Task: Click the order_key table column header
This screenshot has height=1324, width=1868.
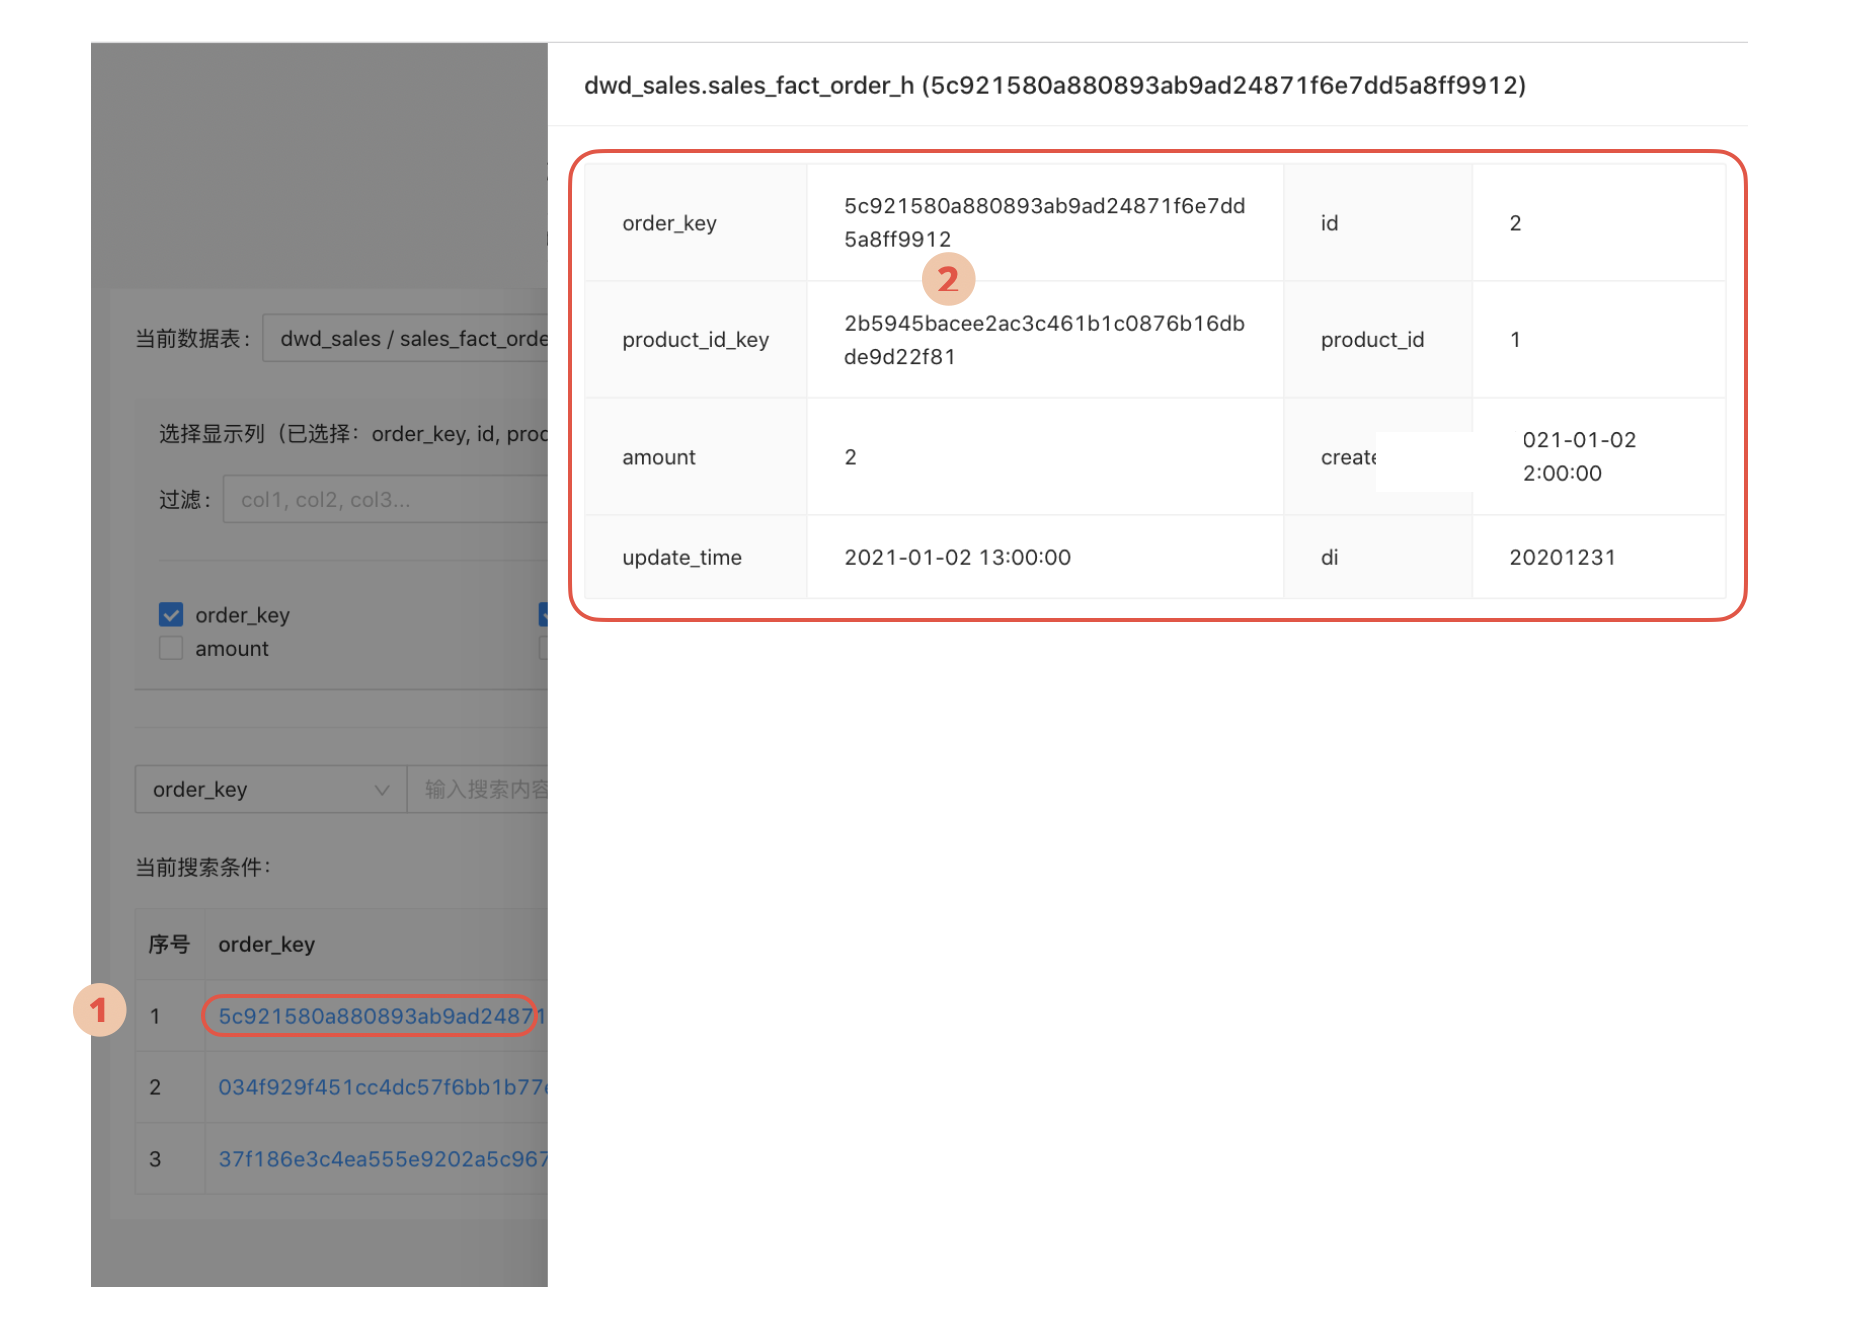Action: click(266, 944)
